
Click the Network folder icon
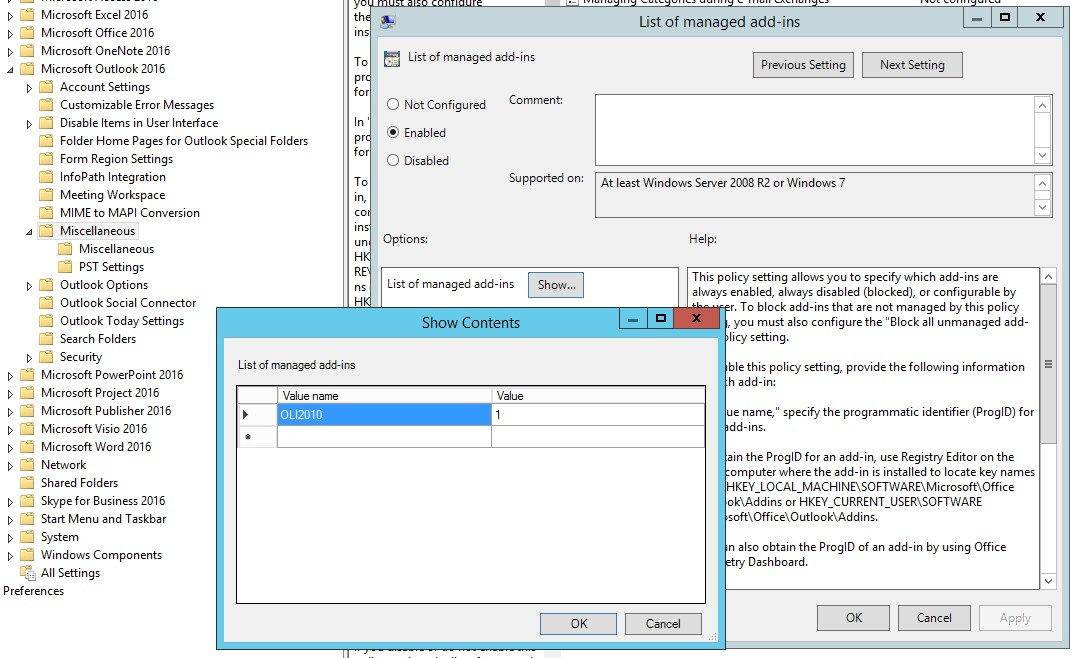point(28,464)
